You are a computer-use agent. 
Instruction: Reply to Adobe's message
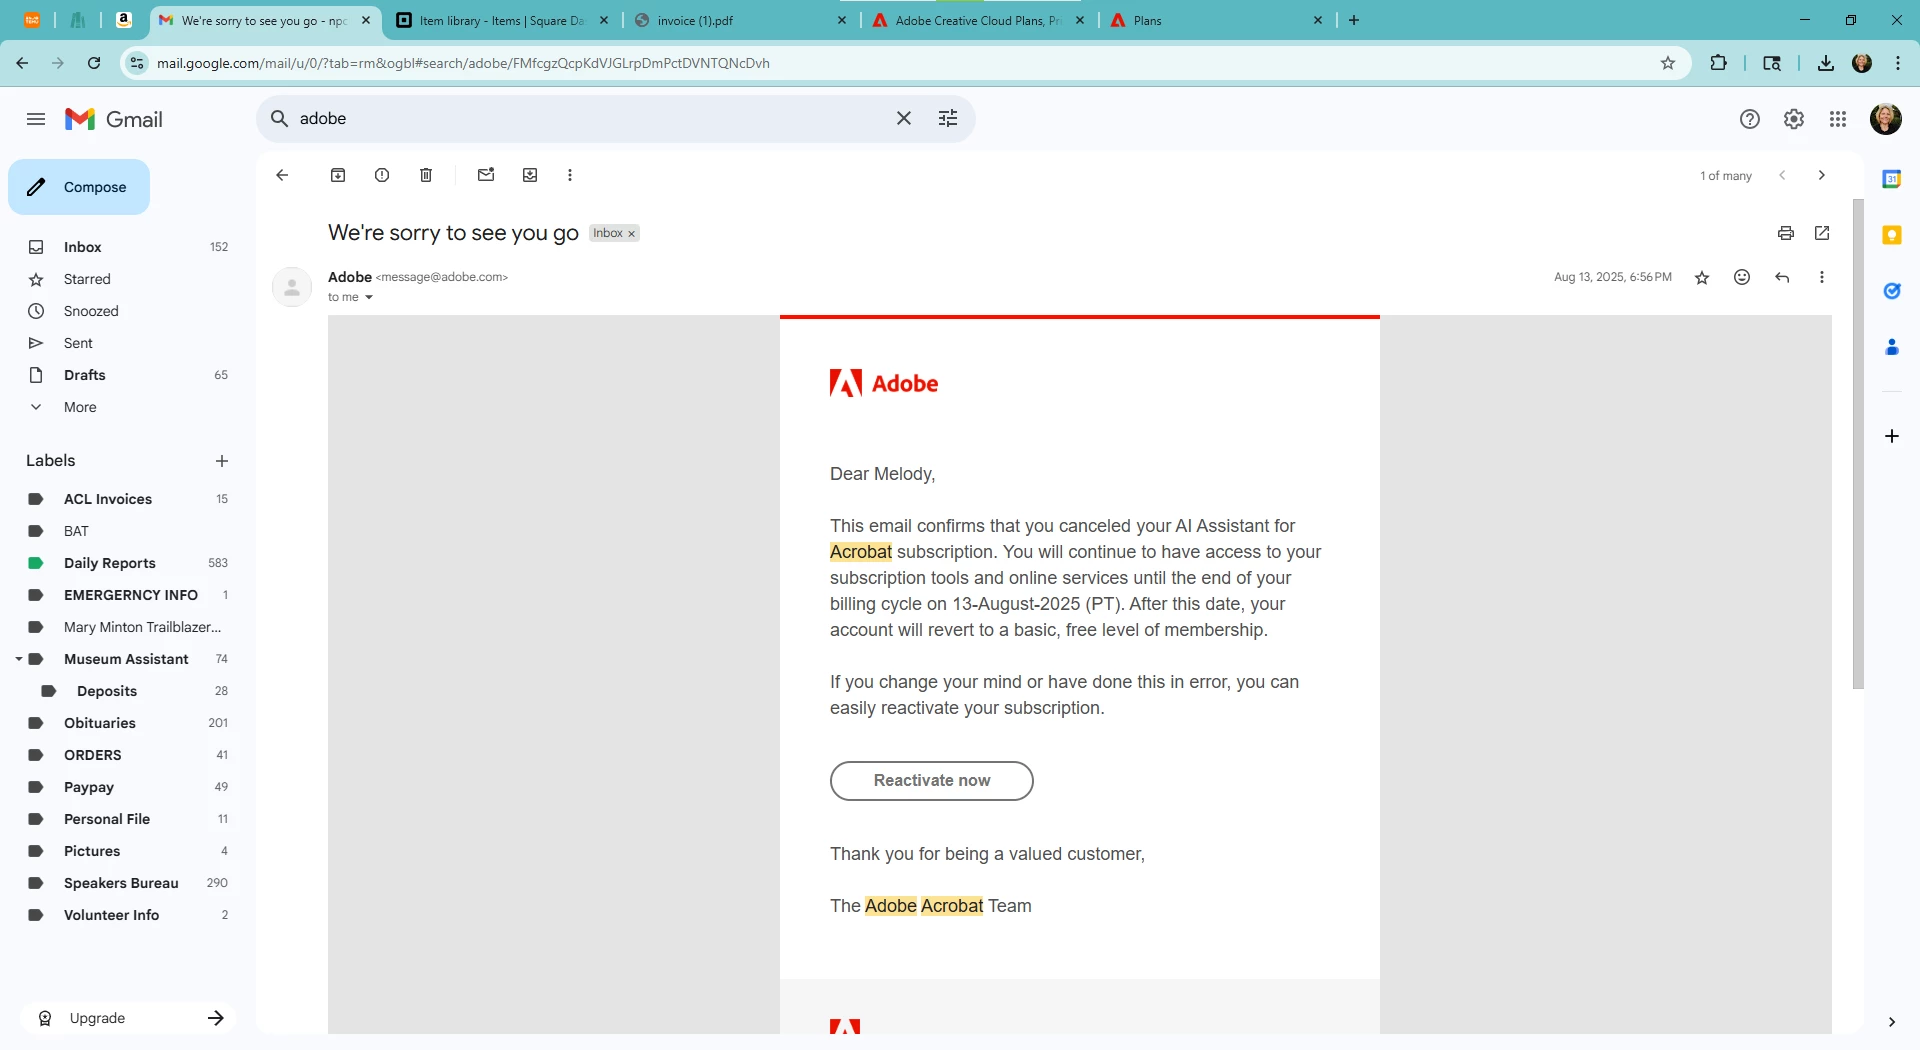coord(1782,277)
